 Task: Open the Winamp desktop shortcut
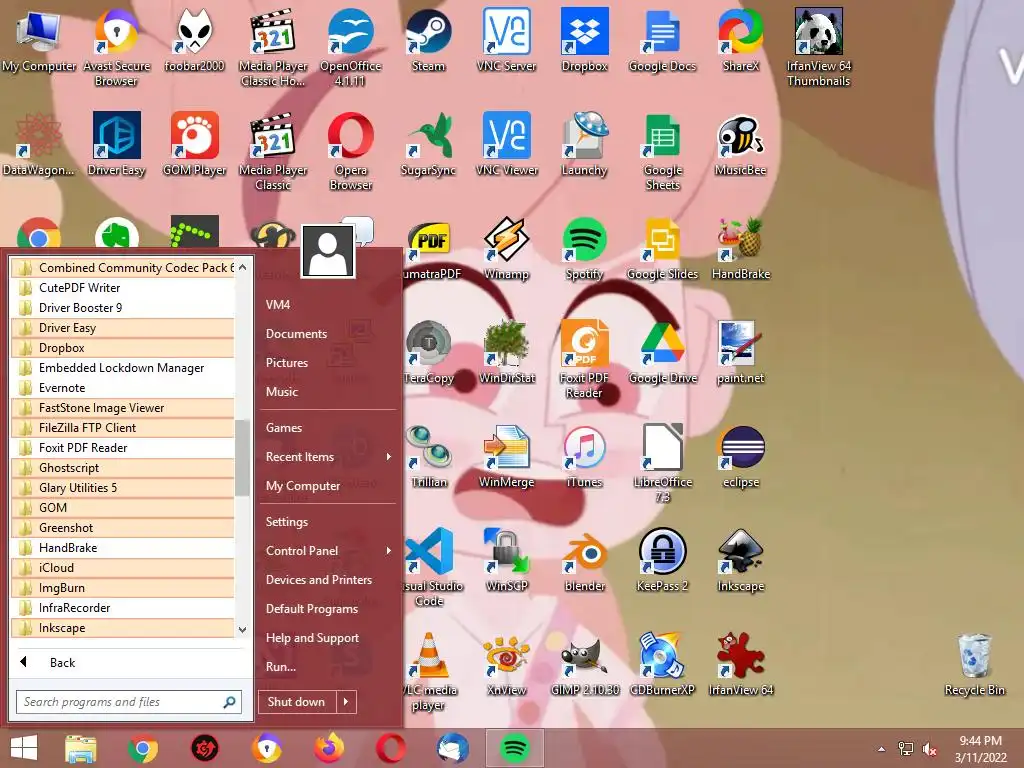pos(507,248)
